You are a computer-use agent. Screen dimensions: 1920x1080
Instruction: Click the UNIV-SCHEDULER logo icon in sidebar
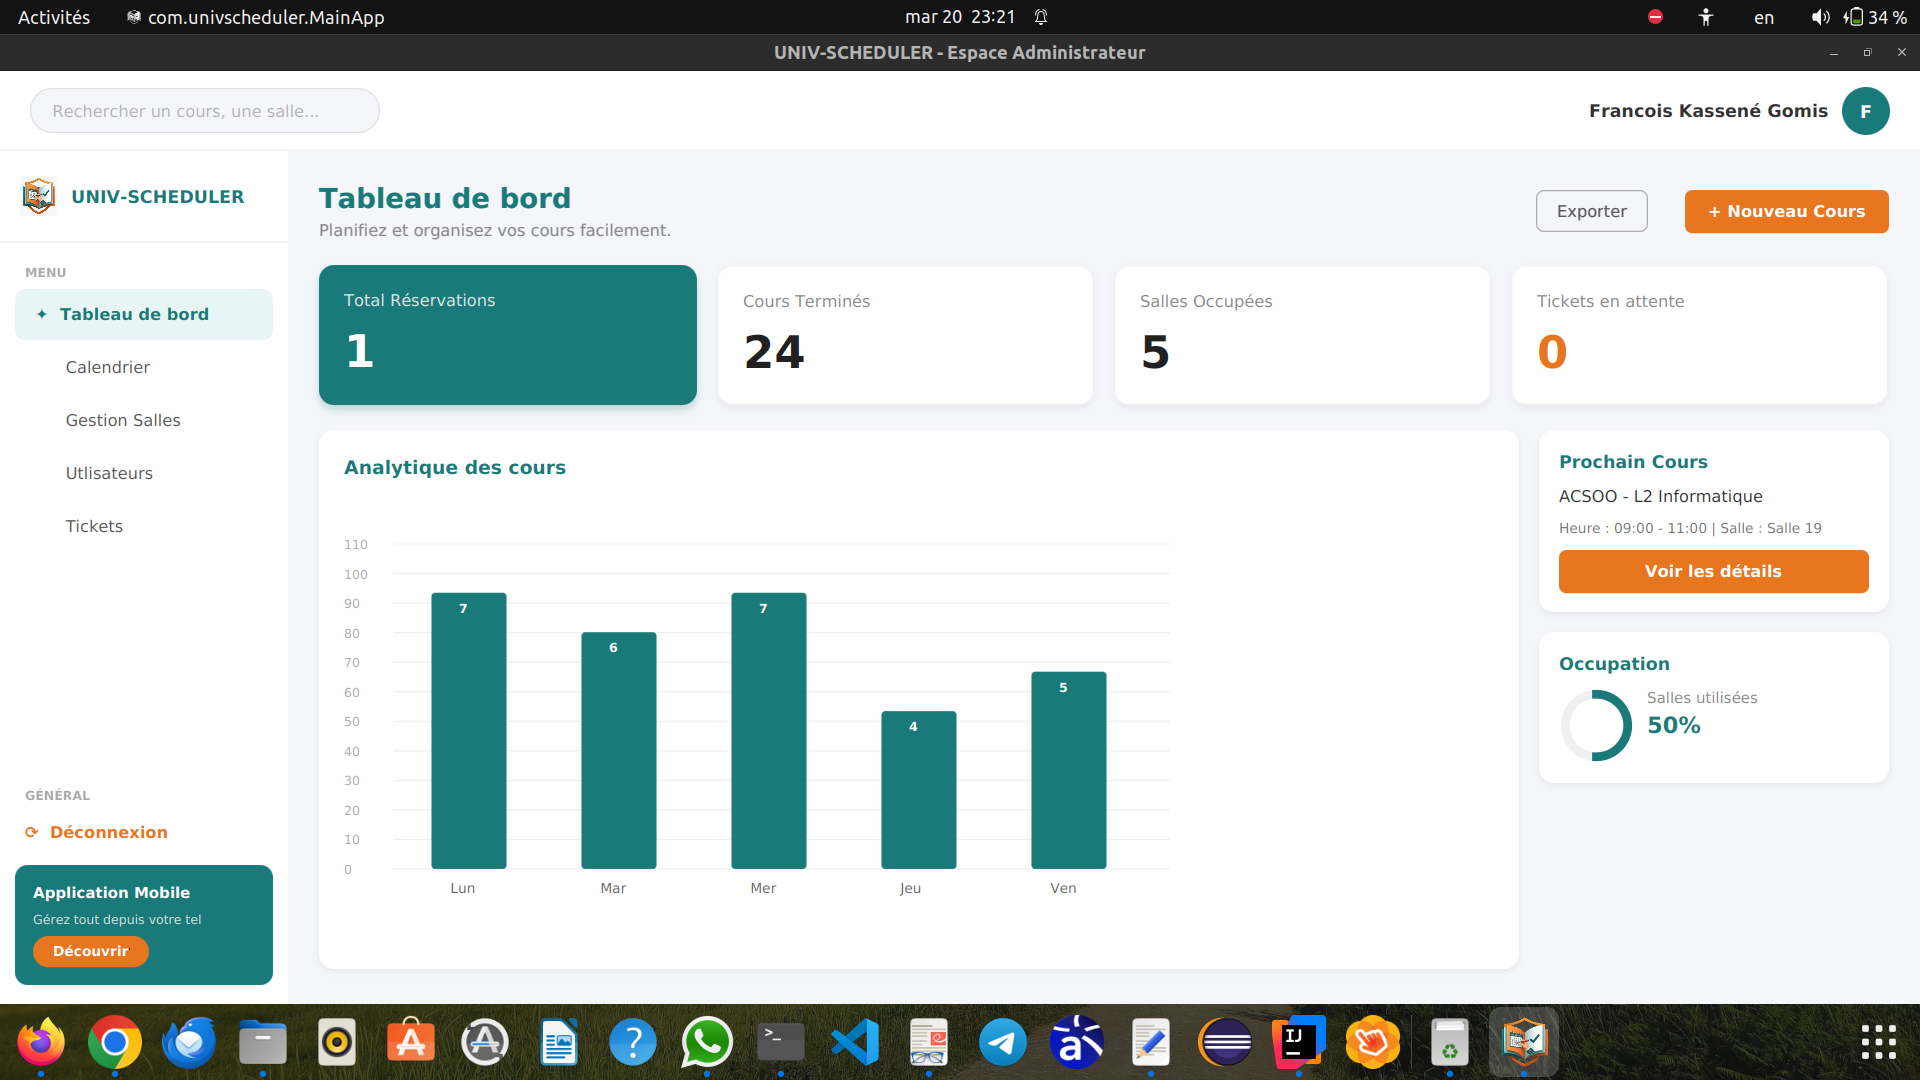[39, 196]
